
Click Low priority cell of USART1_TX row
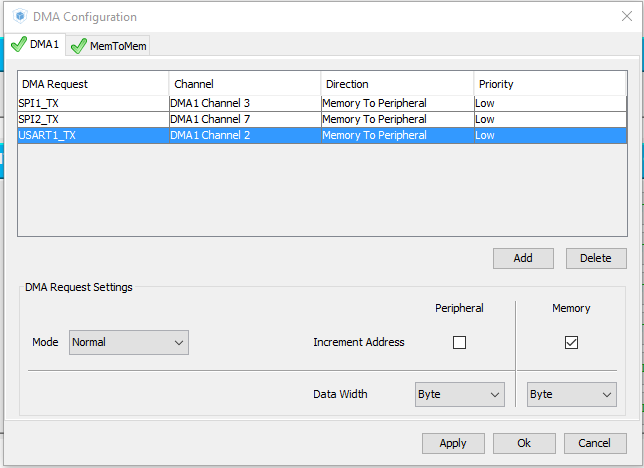tap(550, 135)
